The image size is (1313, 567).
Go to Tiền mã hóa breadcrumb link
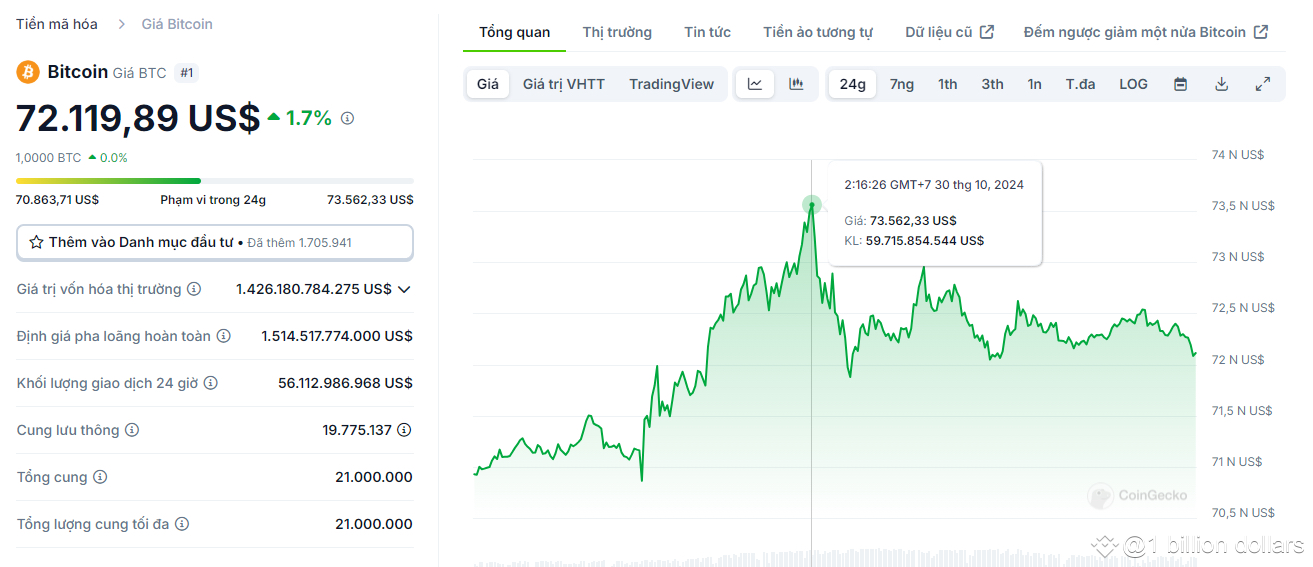(57, 24)
